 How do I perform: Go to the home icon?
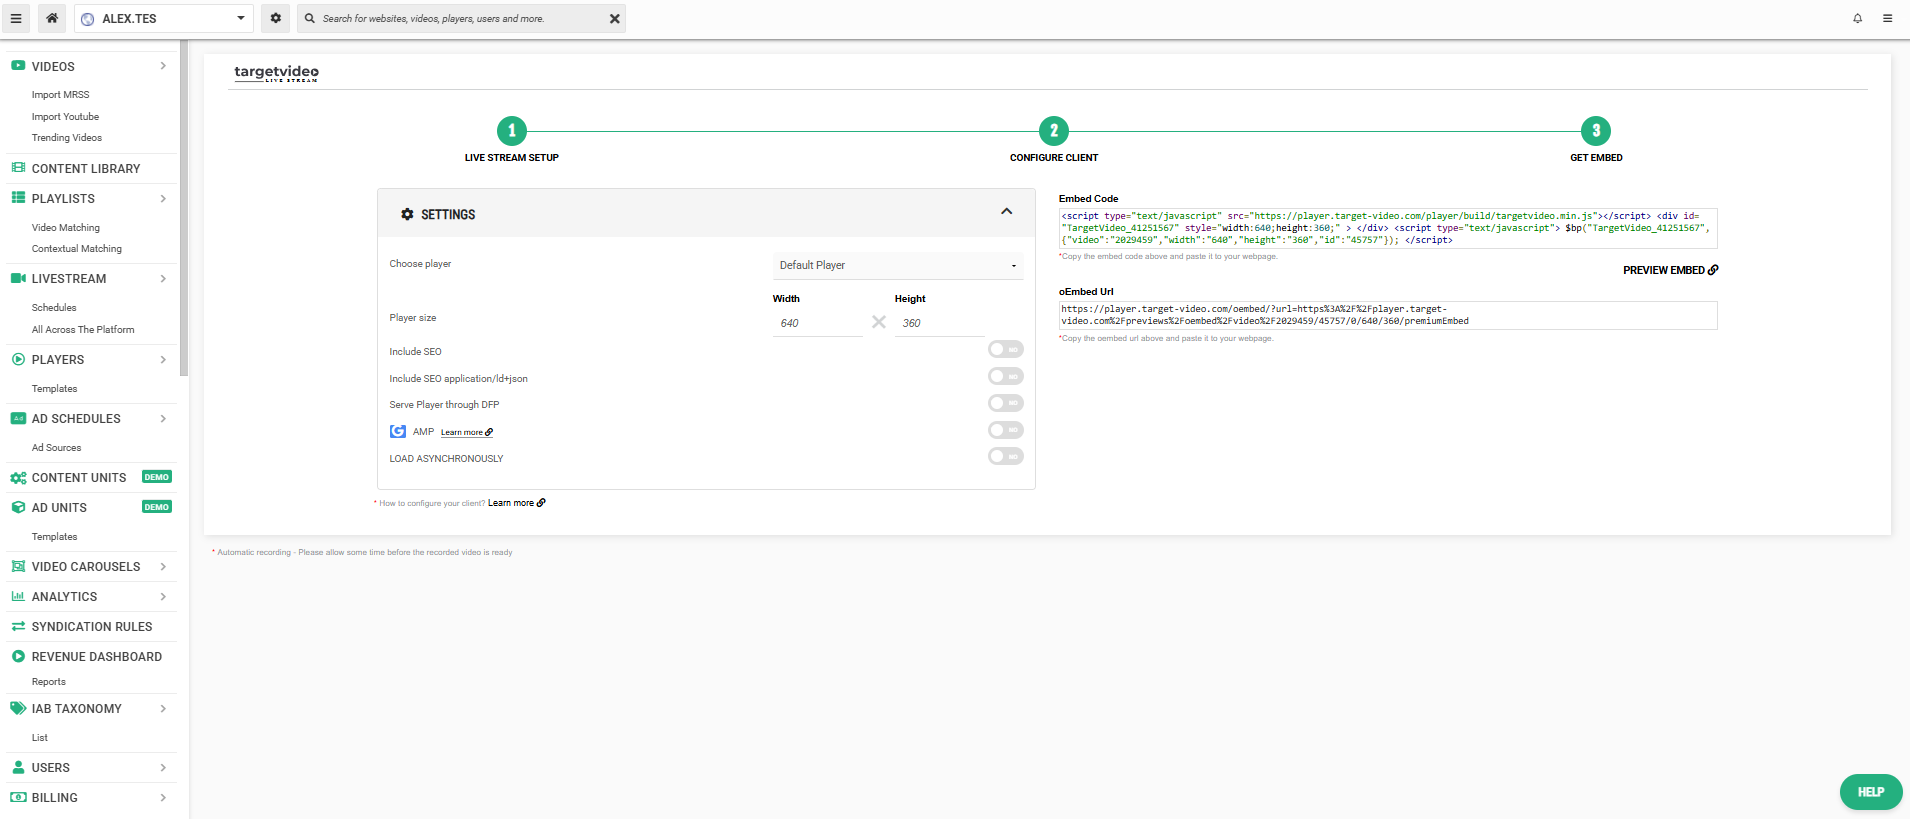(x=52, y=18)
